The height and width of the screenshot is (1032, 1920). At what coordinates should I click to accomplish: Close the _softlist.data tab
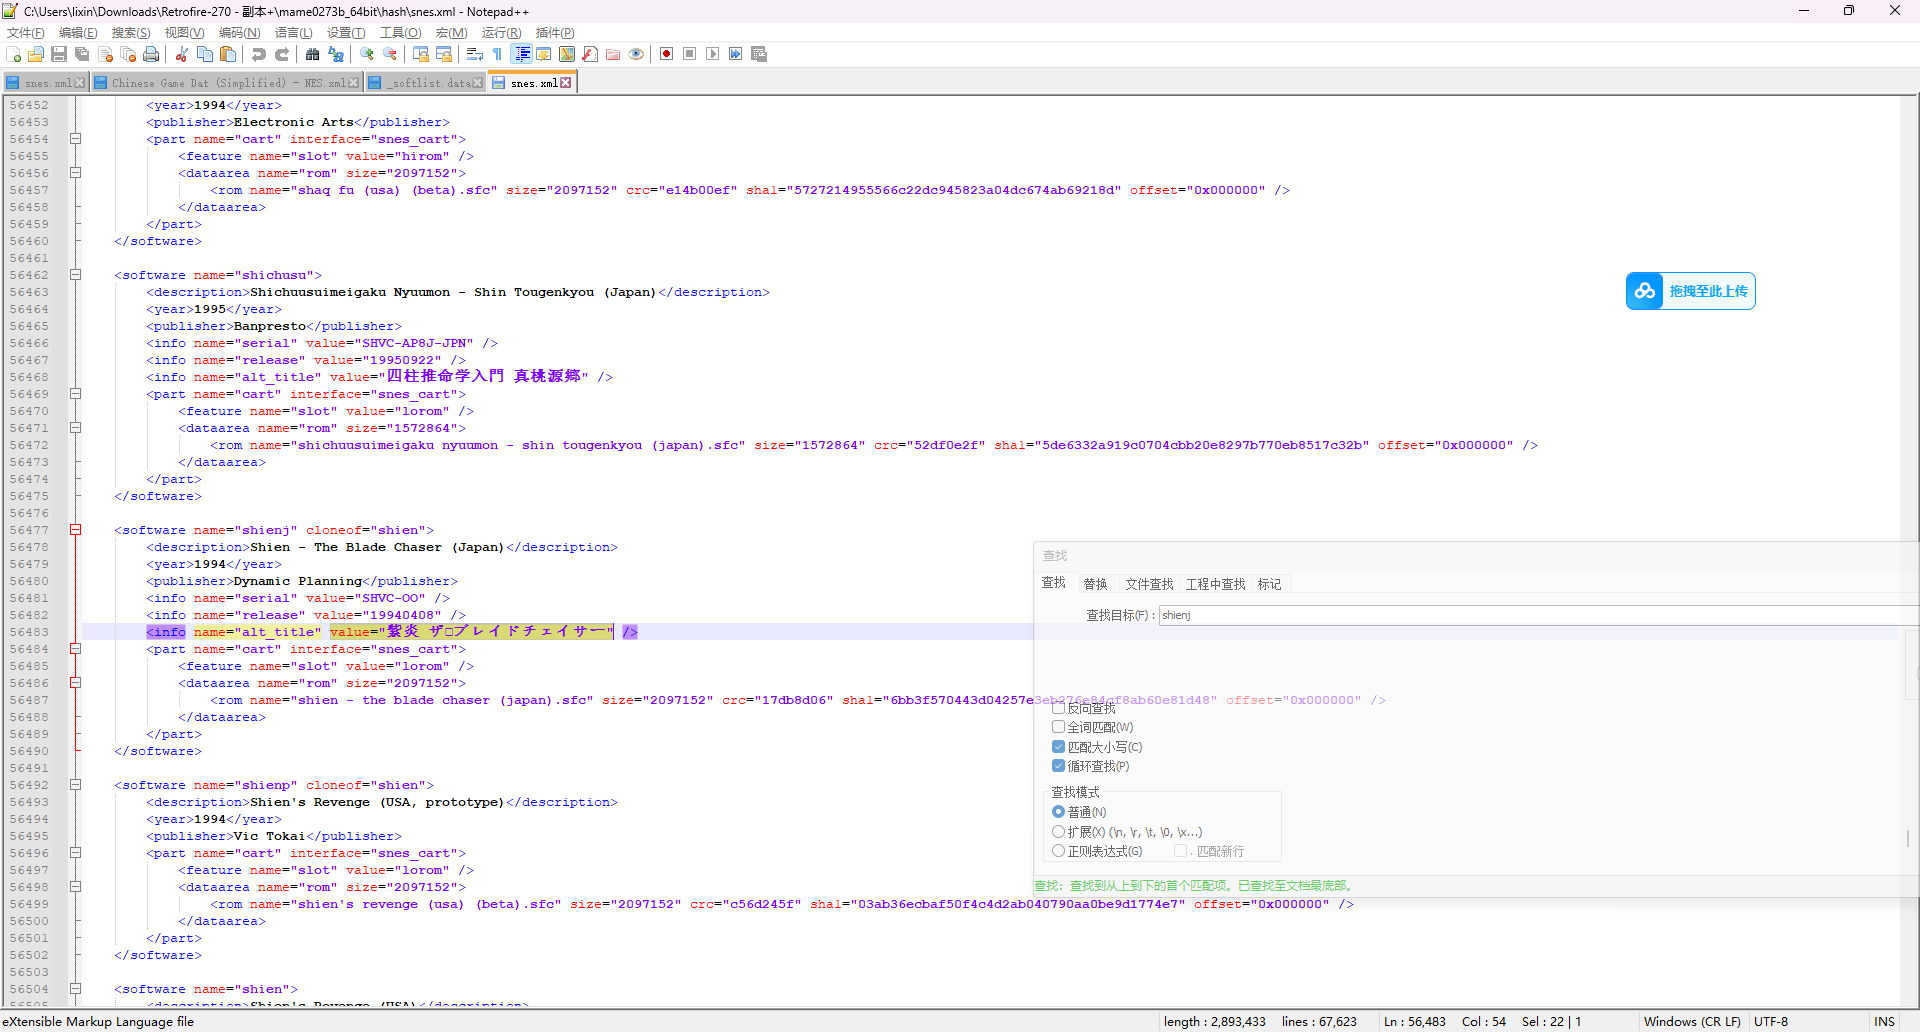(x=477, y=83)
